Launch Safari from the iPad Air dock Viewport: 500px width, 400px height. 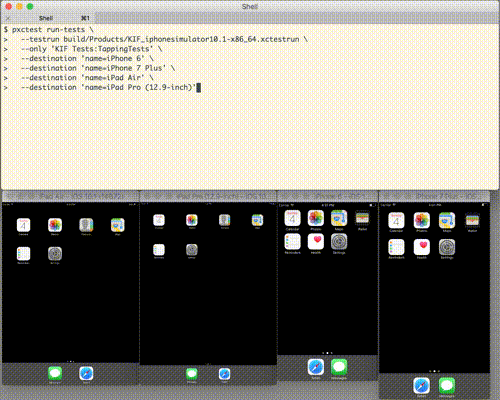pyautogui.click(x=86, y=373)
